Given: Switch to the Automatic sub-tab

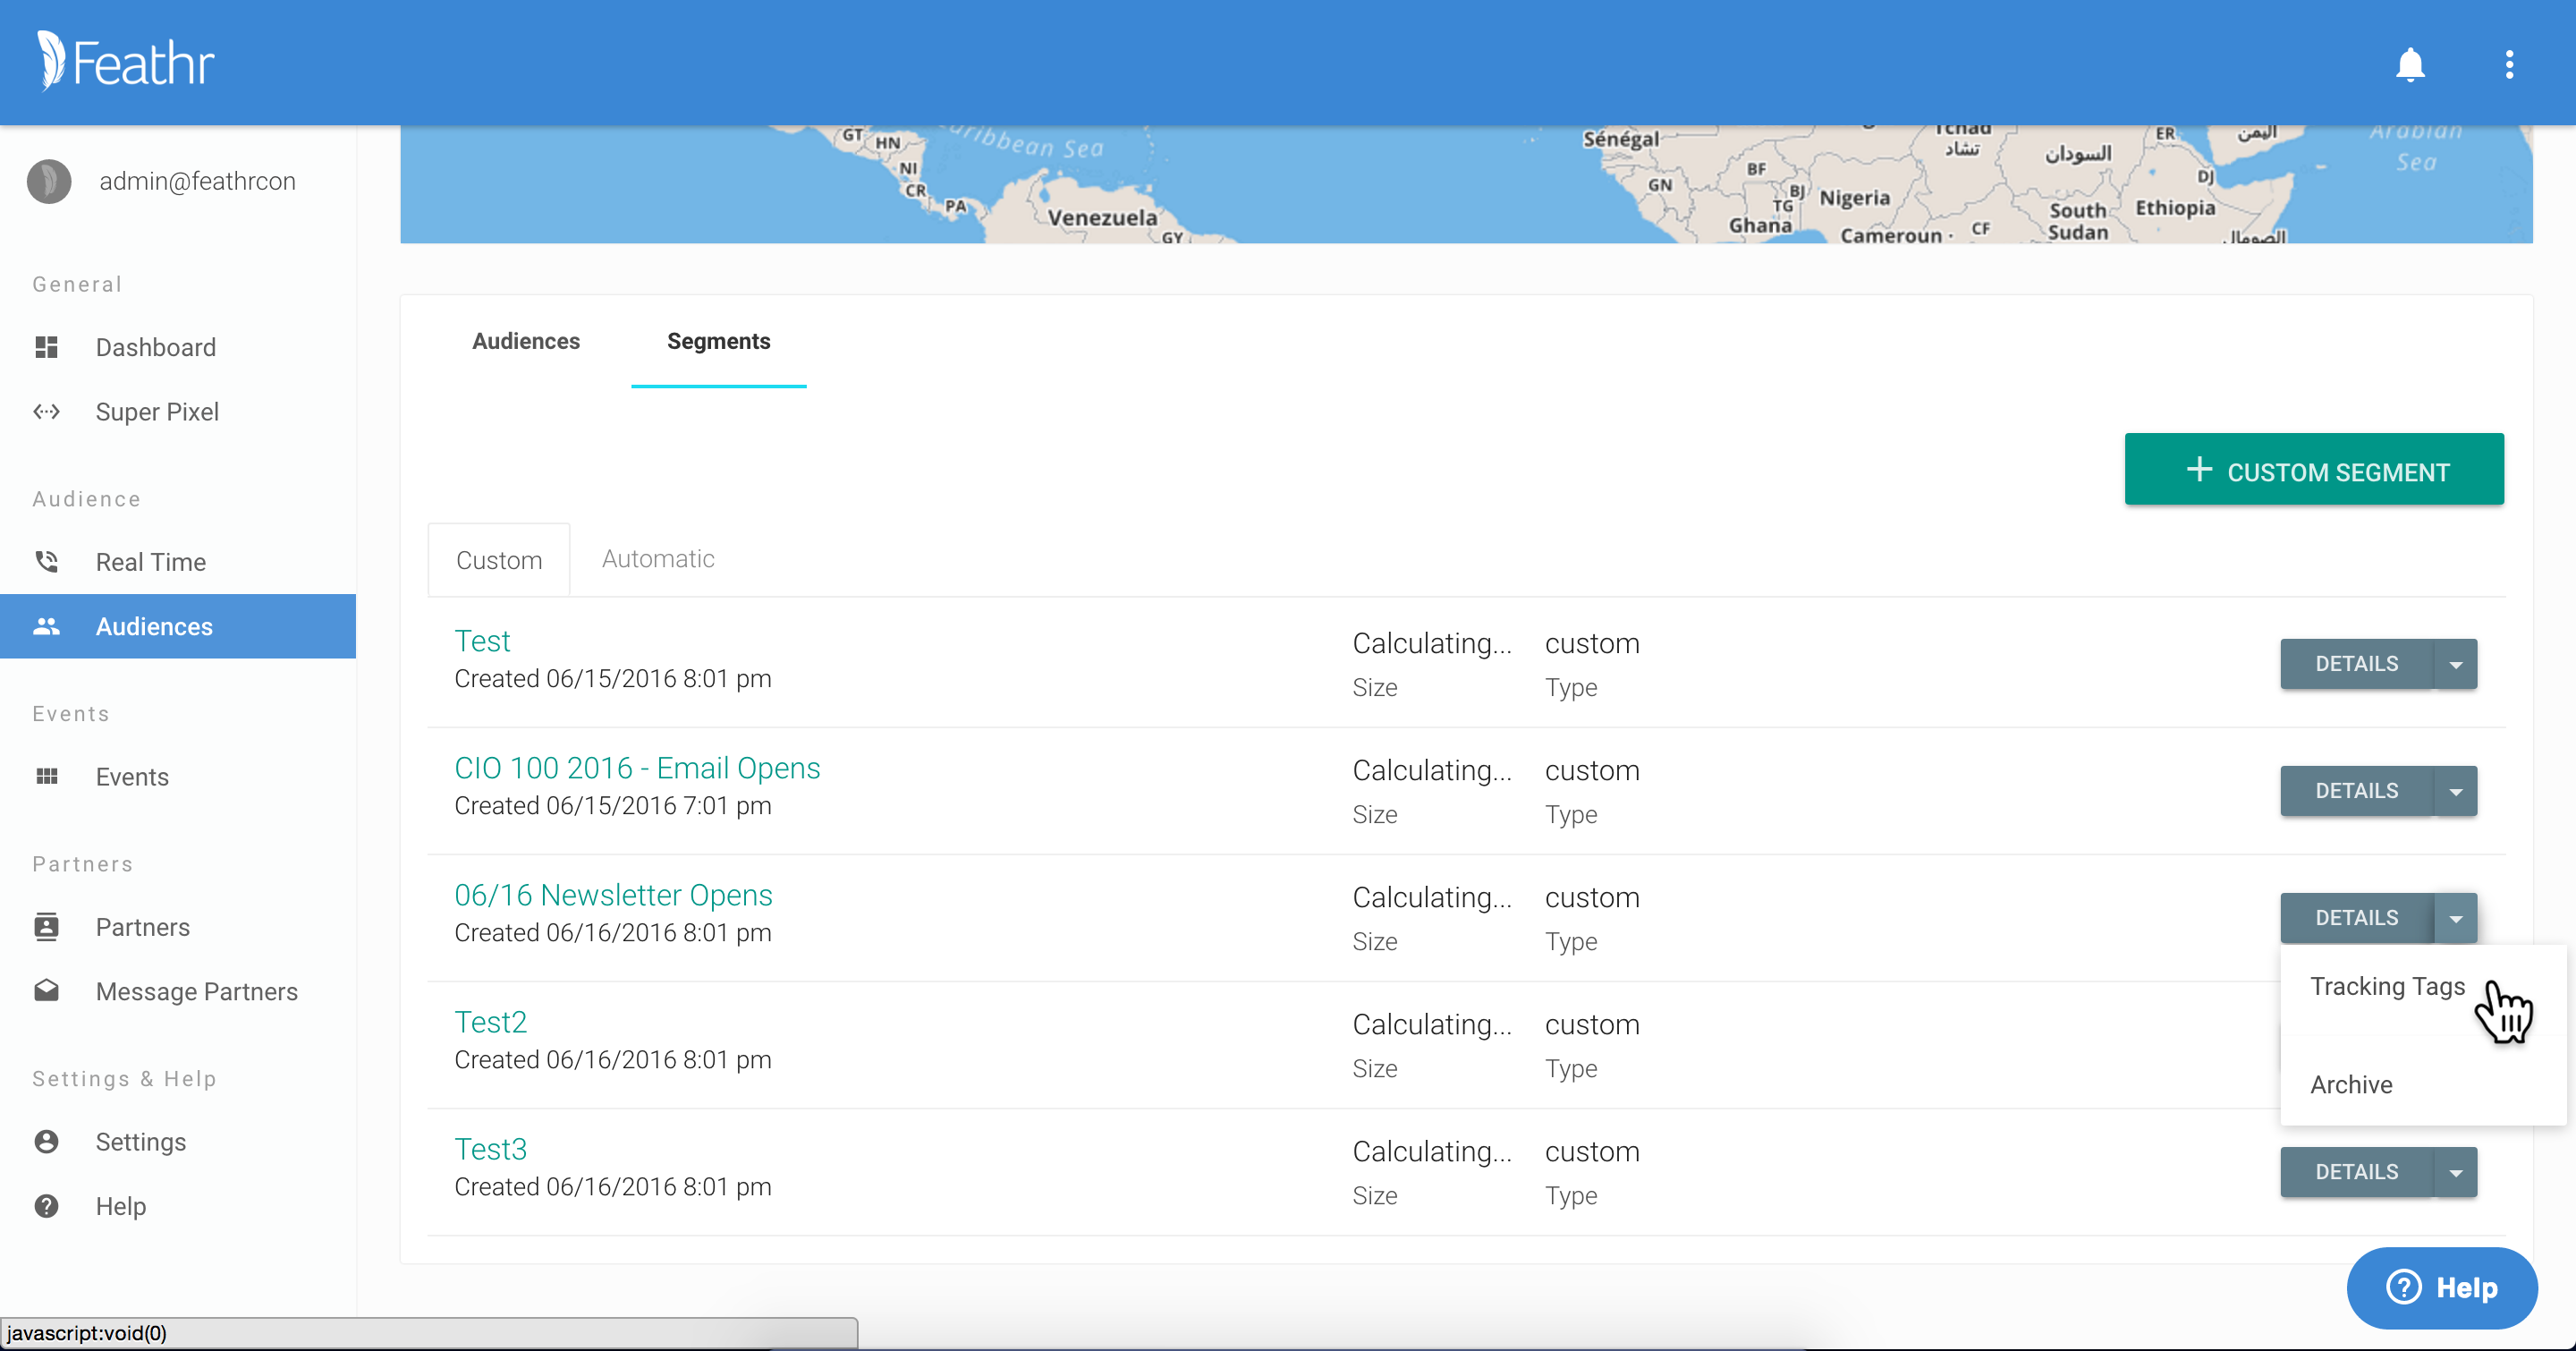Looking at the screenshot, I should [x=658, y=559].
